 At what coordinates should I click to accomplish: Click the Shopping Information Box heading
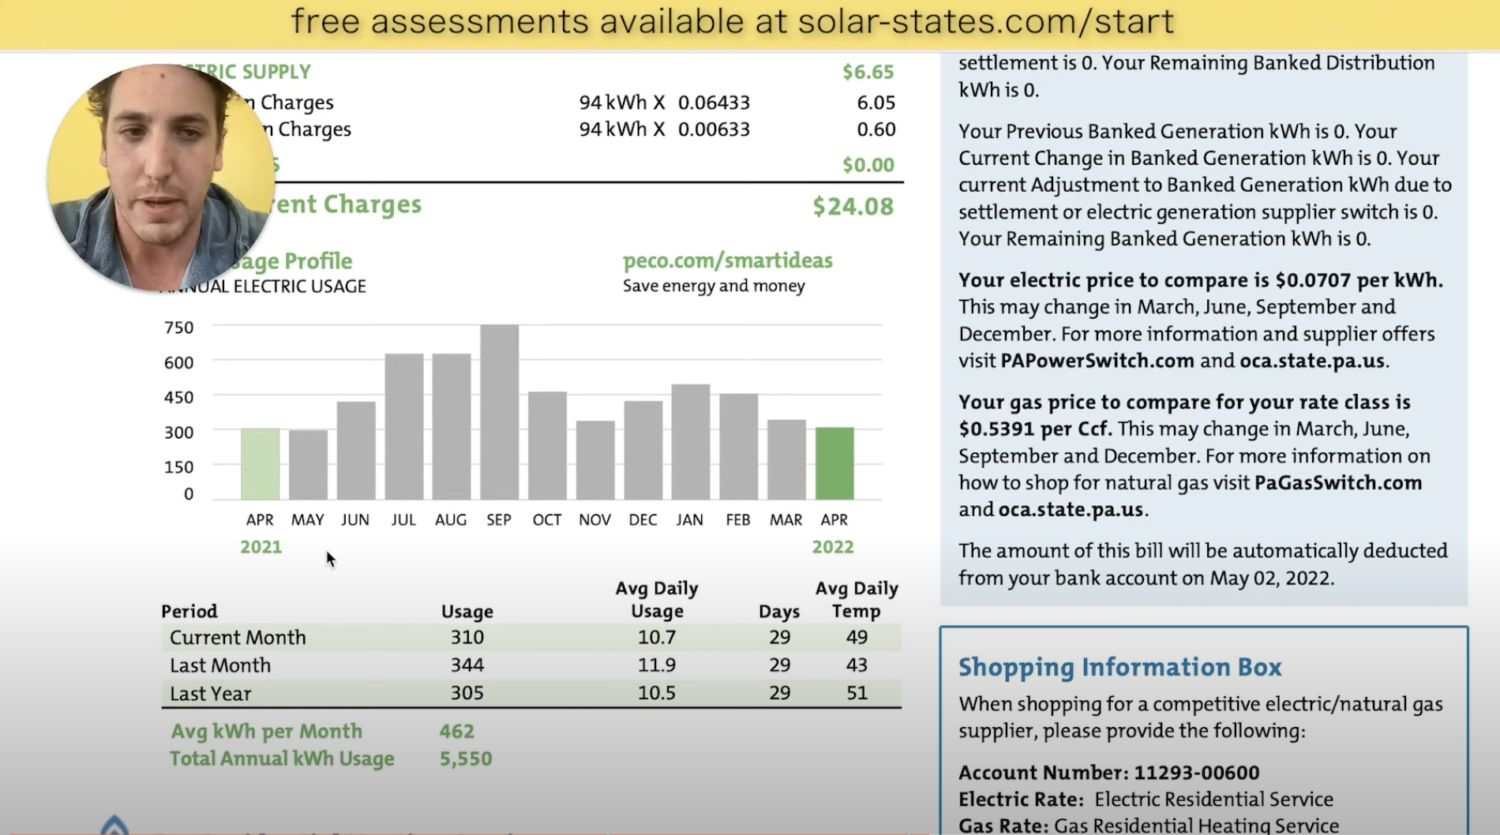(1119, 667)
